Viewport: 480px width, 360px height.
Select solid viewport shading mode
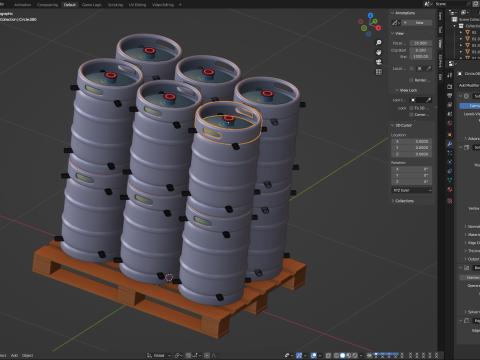coord(342,355)
